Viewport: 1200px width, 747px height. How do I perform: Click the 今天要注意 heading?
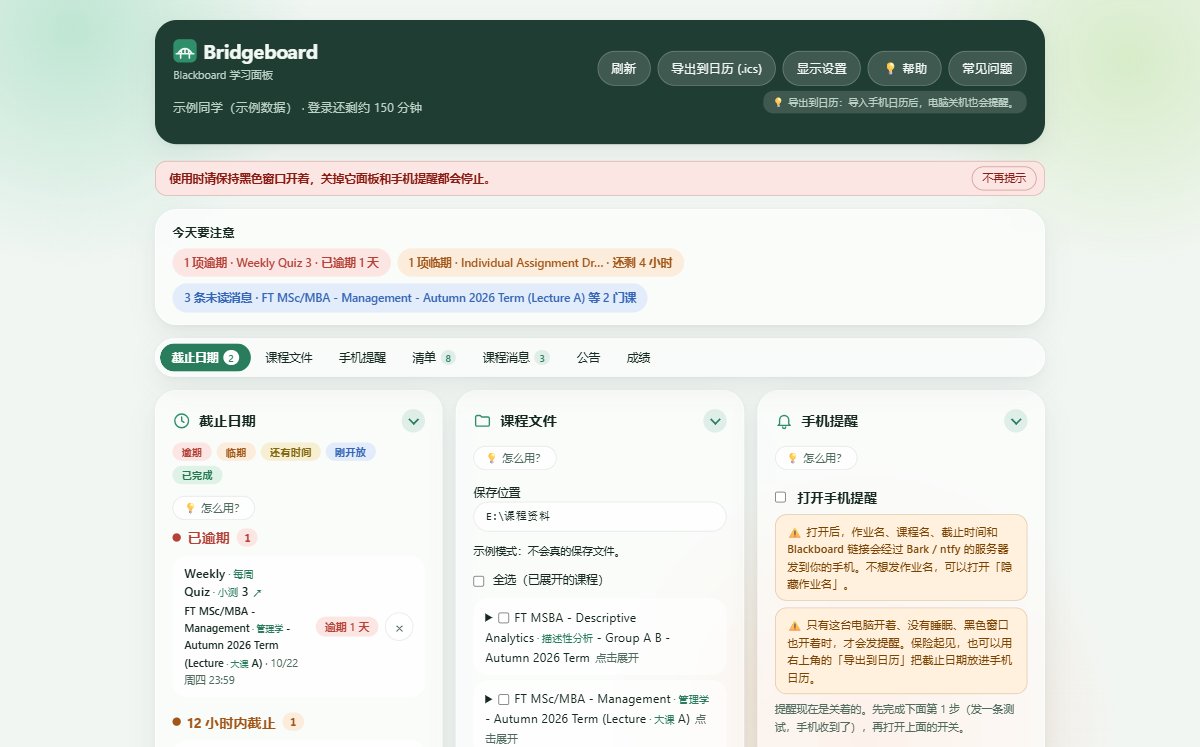click(204, 232)
